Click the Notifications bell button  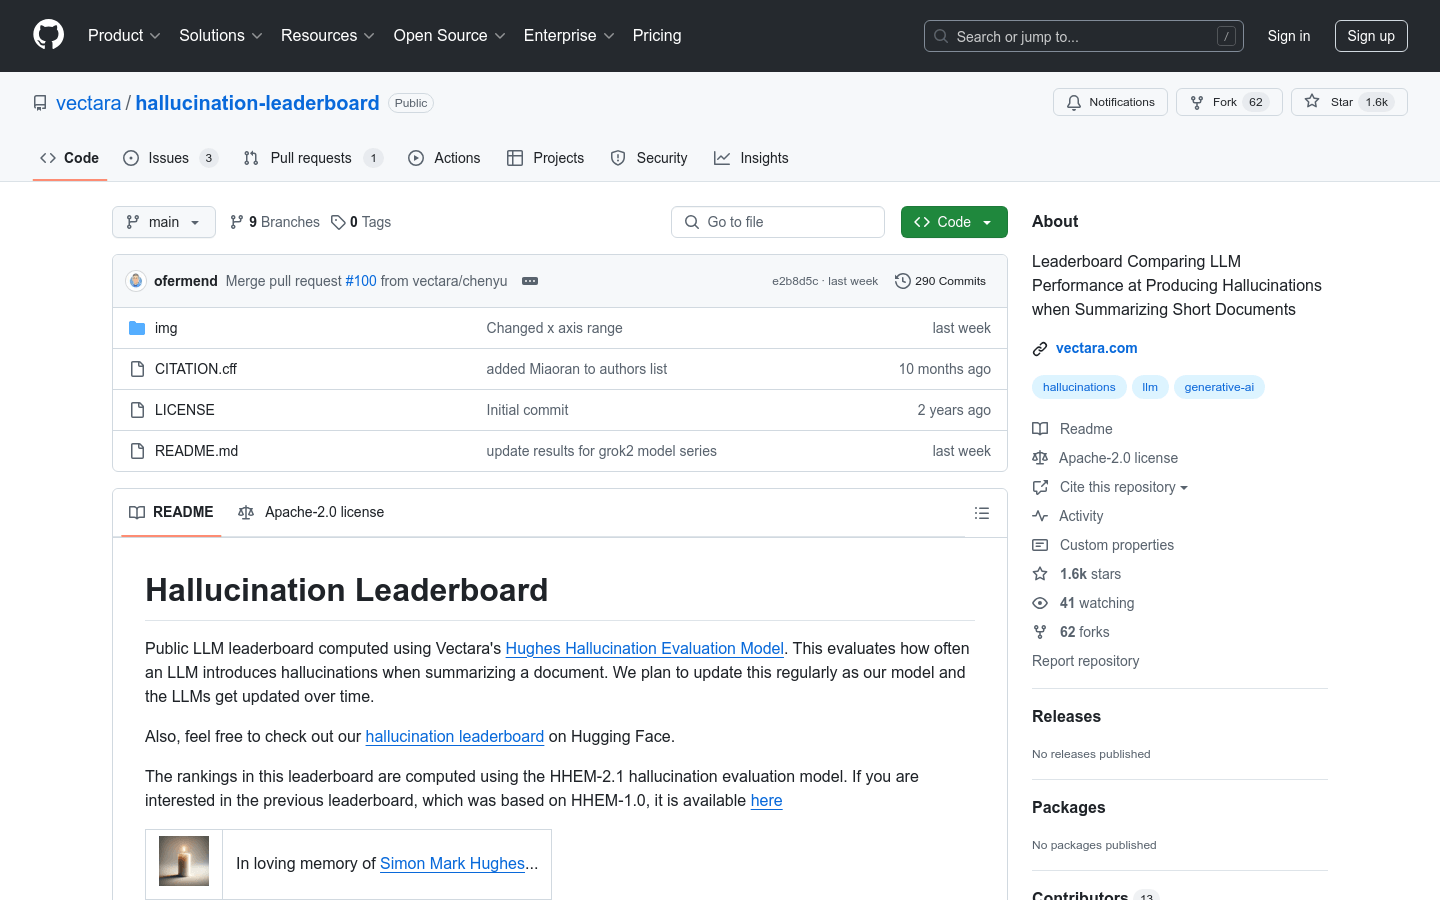tap(1110, 102)
